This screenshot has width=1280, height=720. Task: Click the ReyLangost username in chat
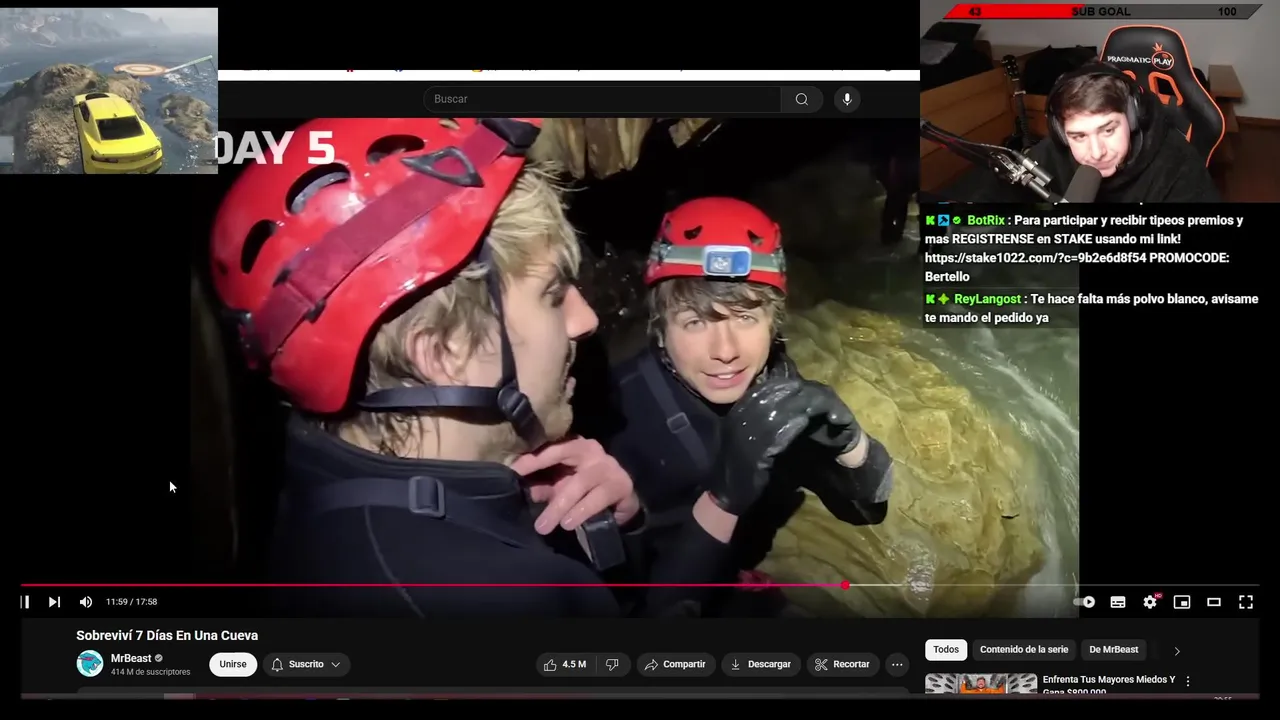pyautogui.click(x=987, y=299)
